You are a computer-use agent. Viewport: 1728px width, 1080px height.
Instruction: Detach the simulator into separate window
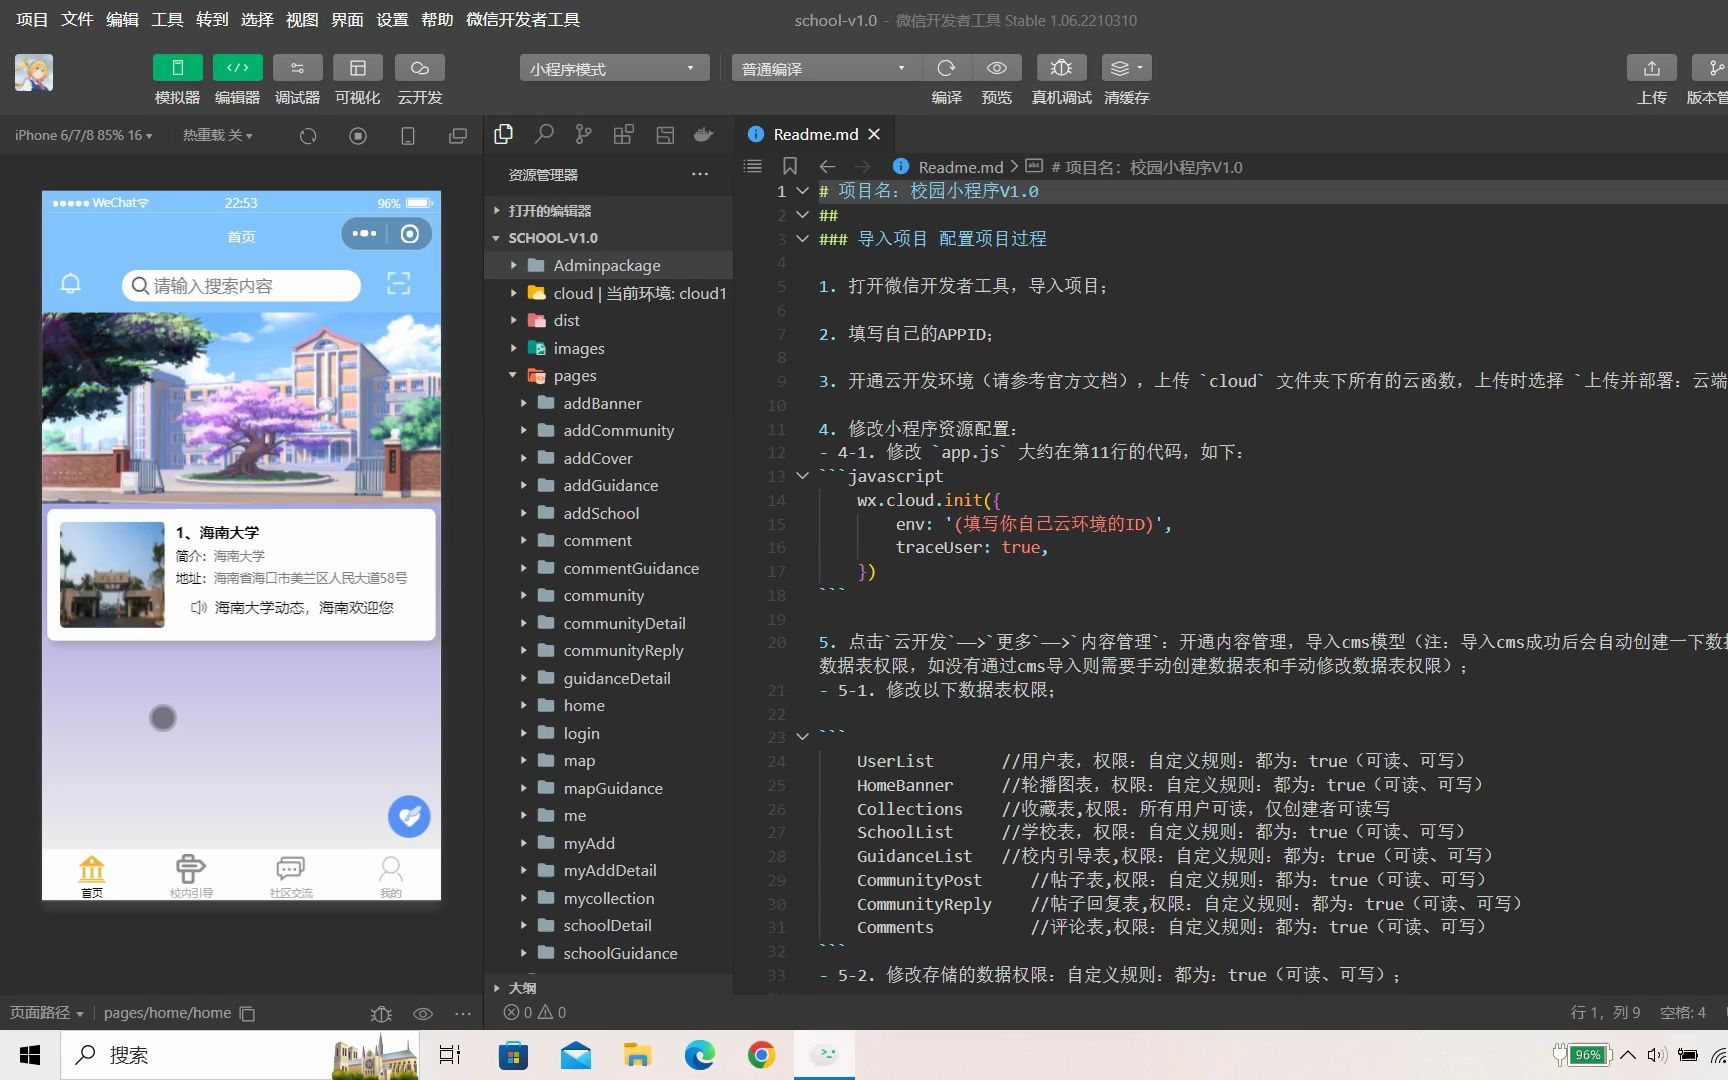click(x=458, y=136)
